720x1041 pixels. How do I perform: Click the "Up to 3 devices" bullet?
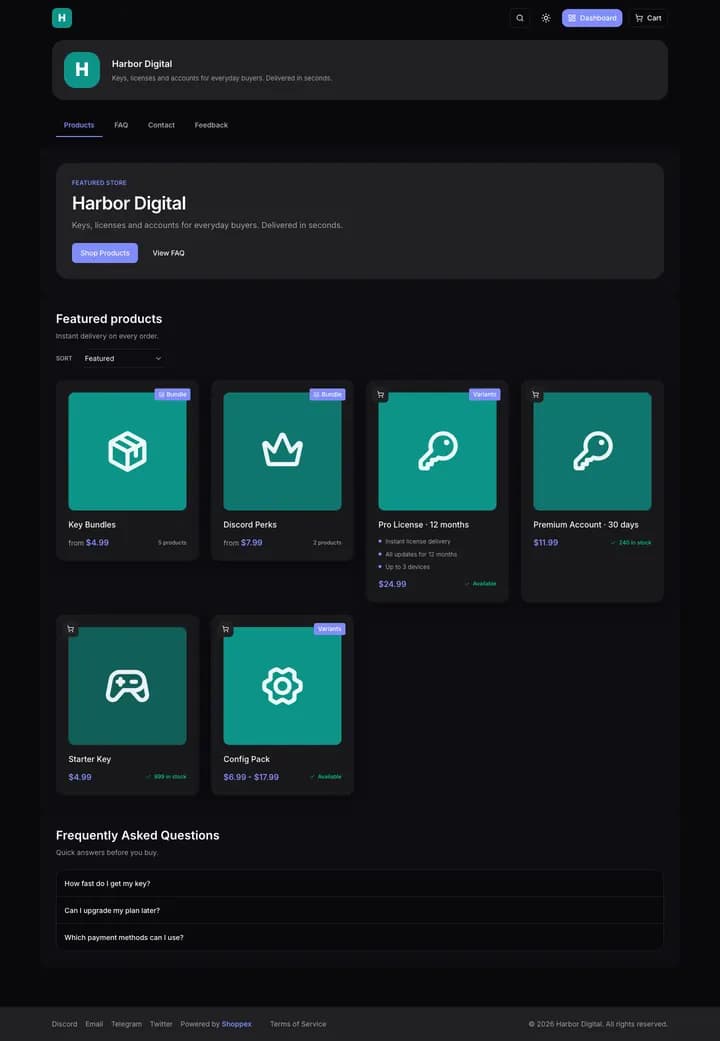coord(407,567)
